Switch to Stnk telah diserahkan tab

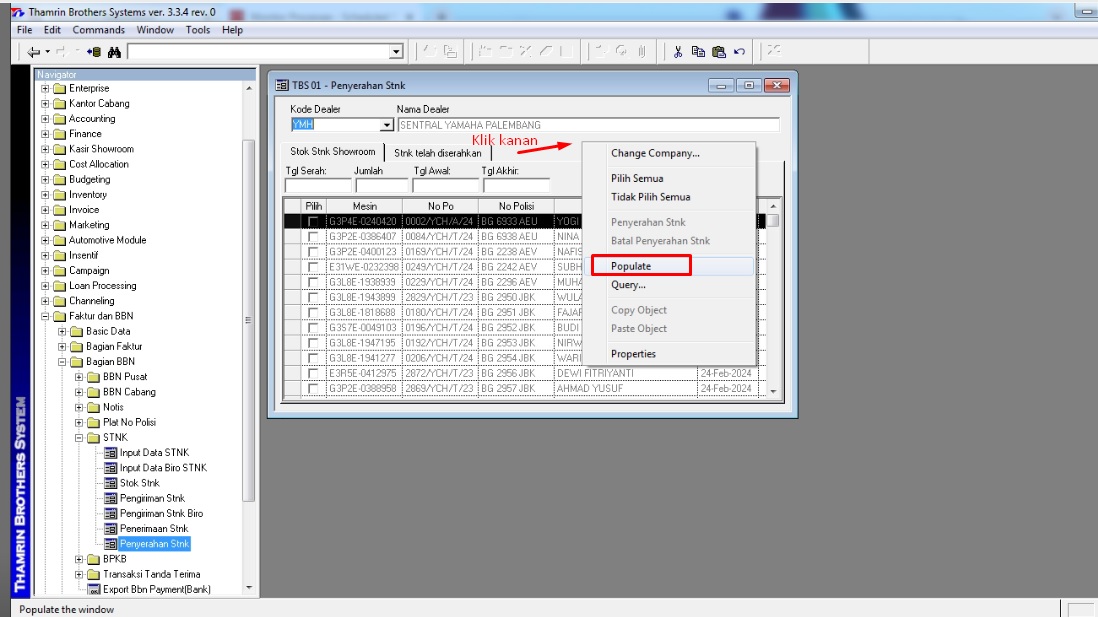[437, 153]
